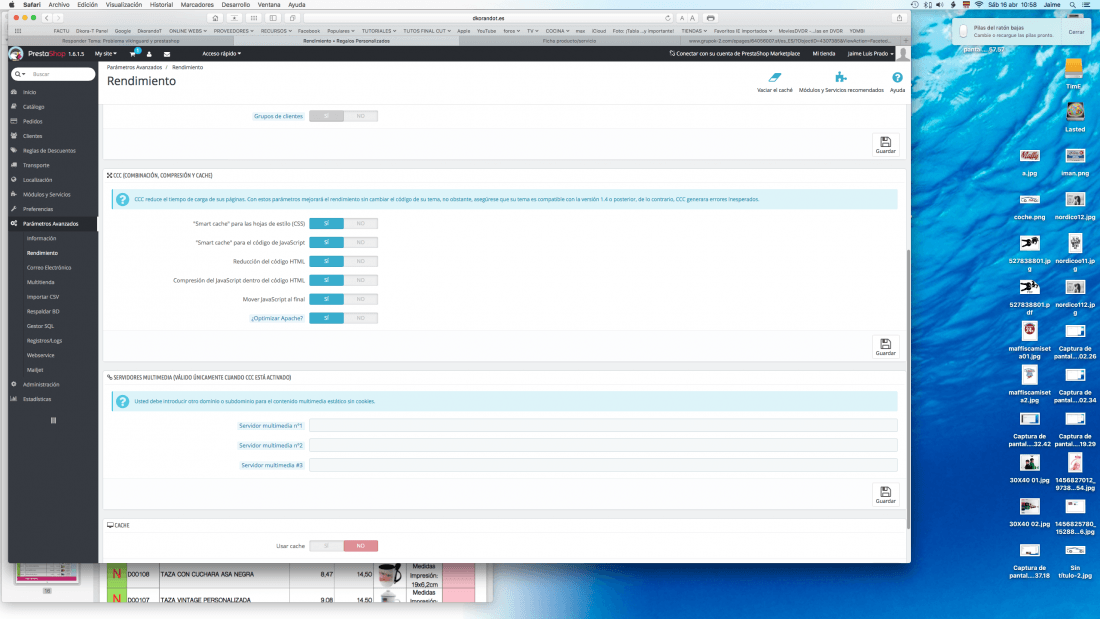Click YouTube bookmark in favorites bar
This screenshot has height=619, width=1100.
[486, 31]
